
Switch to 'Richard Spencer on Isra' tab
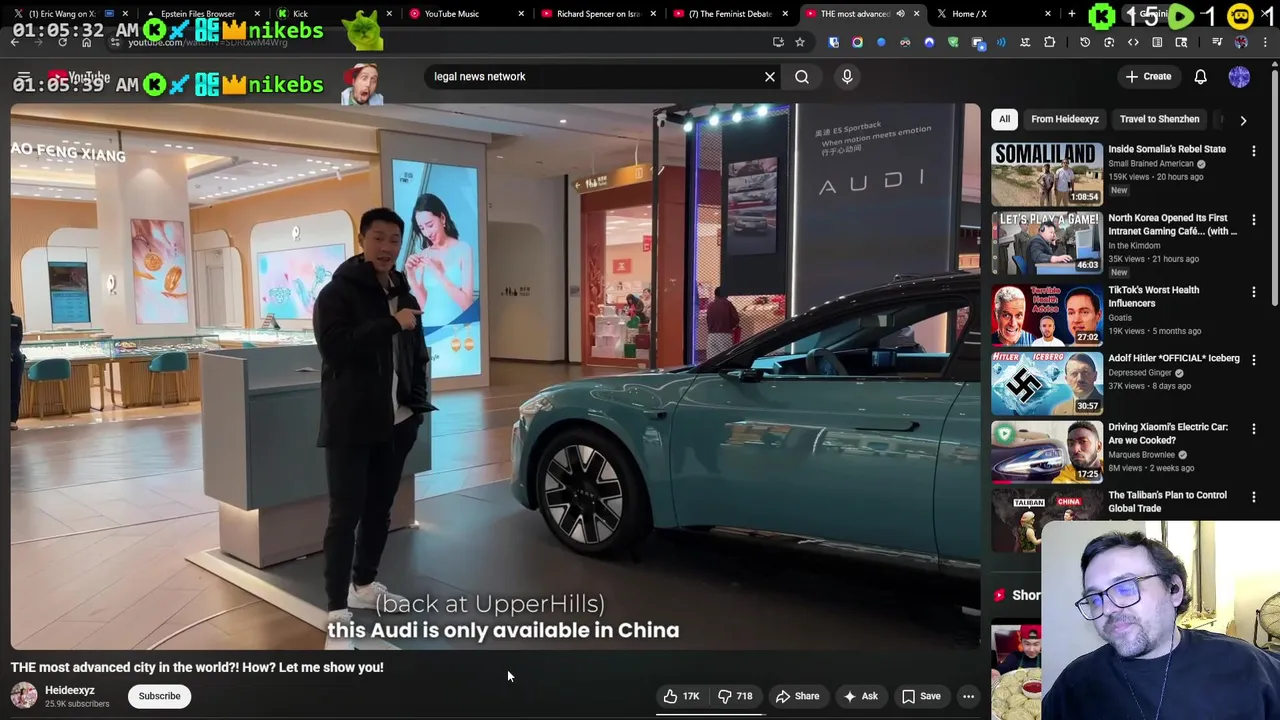598,14
